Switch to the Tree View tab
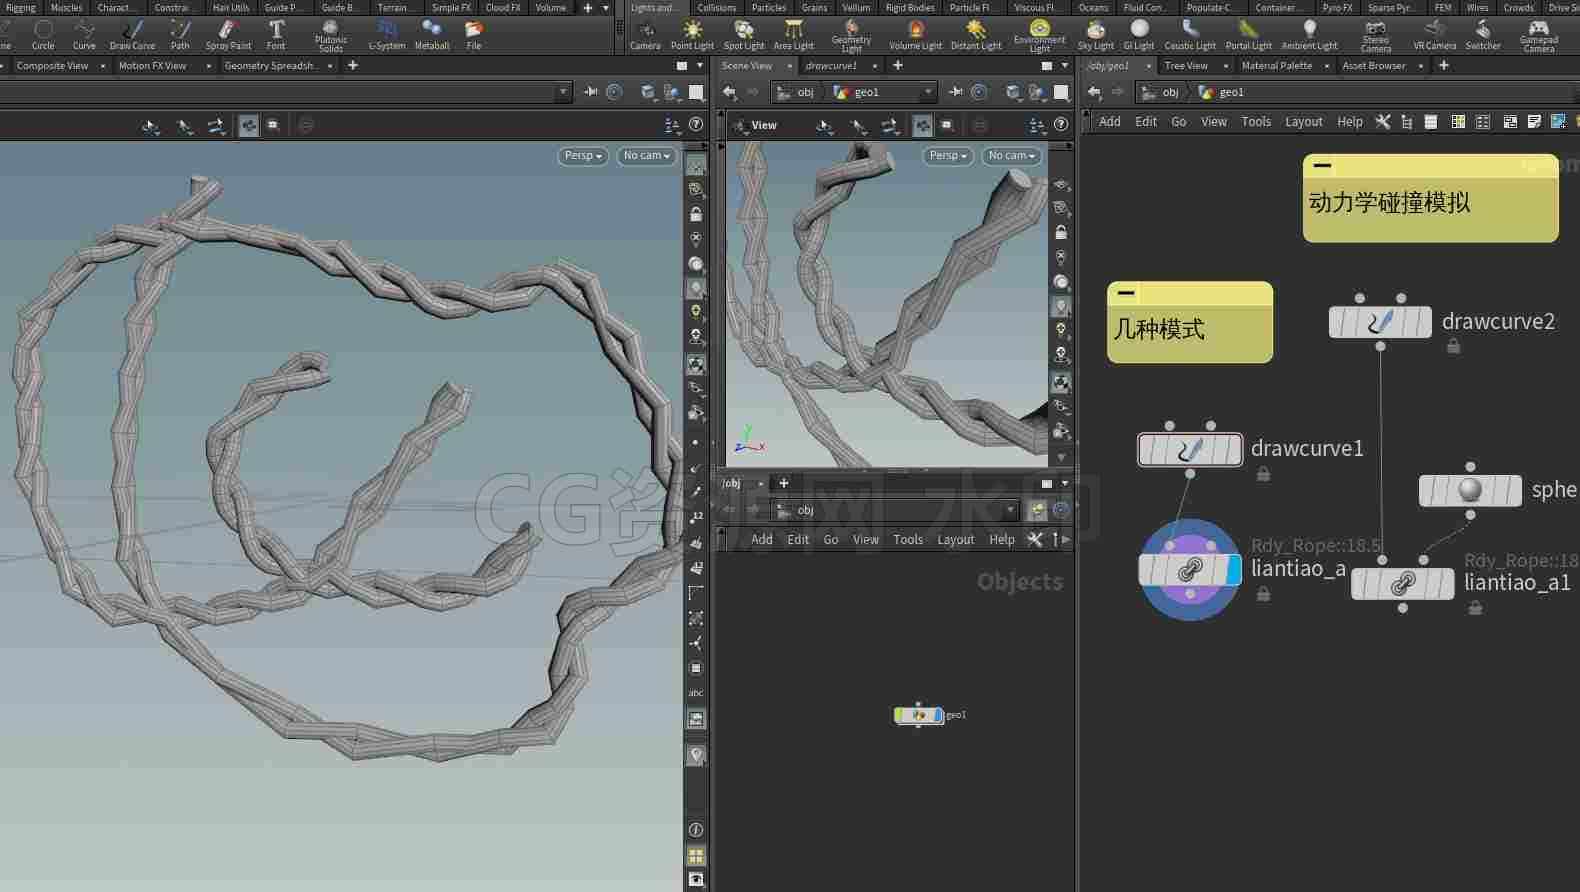The height and width of the screenshot is (892, 1580). coord(1186,66)
